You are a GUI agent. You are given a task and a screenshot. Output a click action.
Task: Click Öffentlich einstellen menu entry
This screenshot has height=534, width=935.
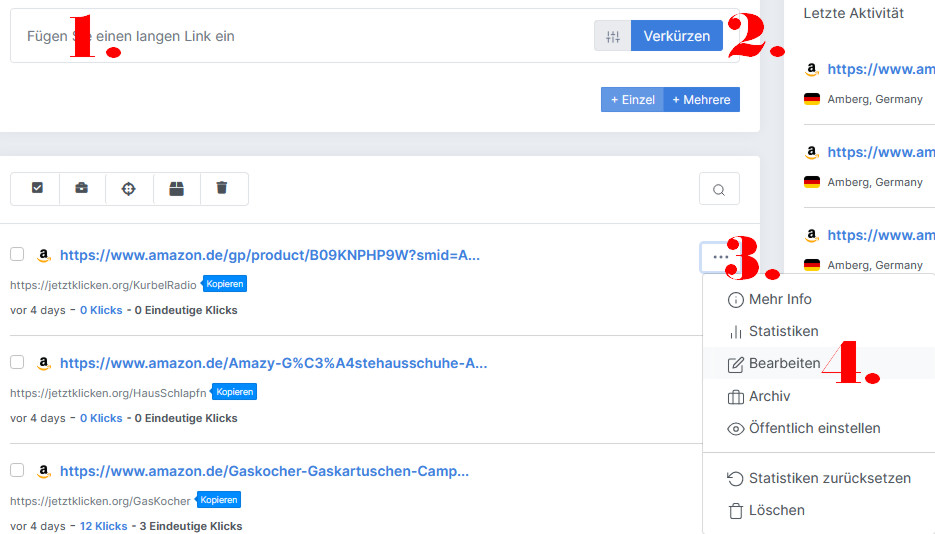click(814, 428)
